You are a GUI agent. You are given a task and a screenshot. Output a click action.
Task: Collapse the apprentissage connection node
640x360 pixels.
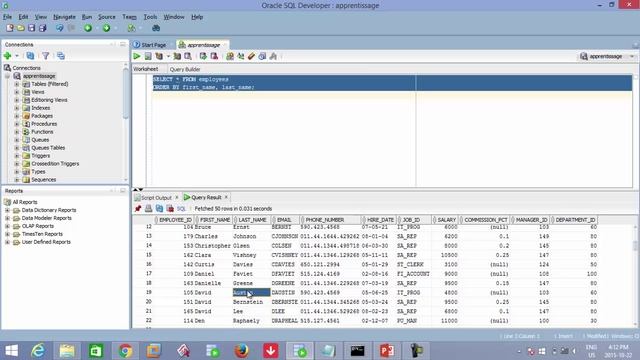point(7,76)
